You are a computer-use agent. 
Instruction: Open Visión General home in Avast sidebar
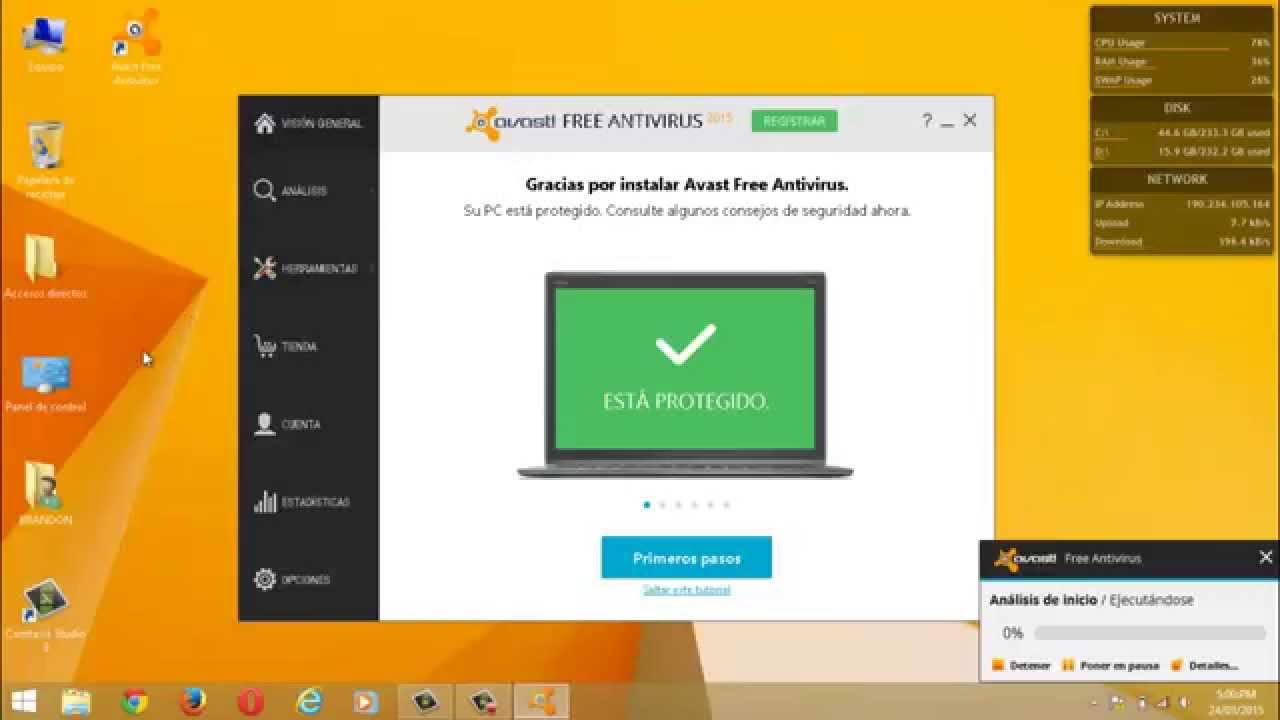[x=308, y=123]
